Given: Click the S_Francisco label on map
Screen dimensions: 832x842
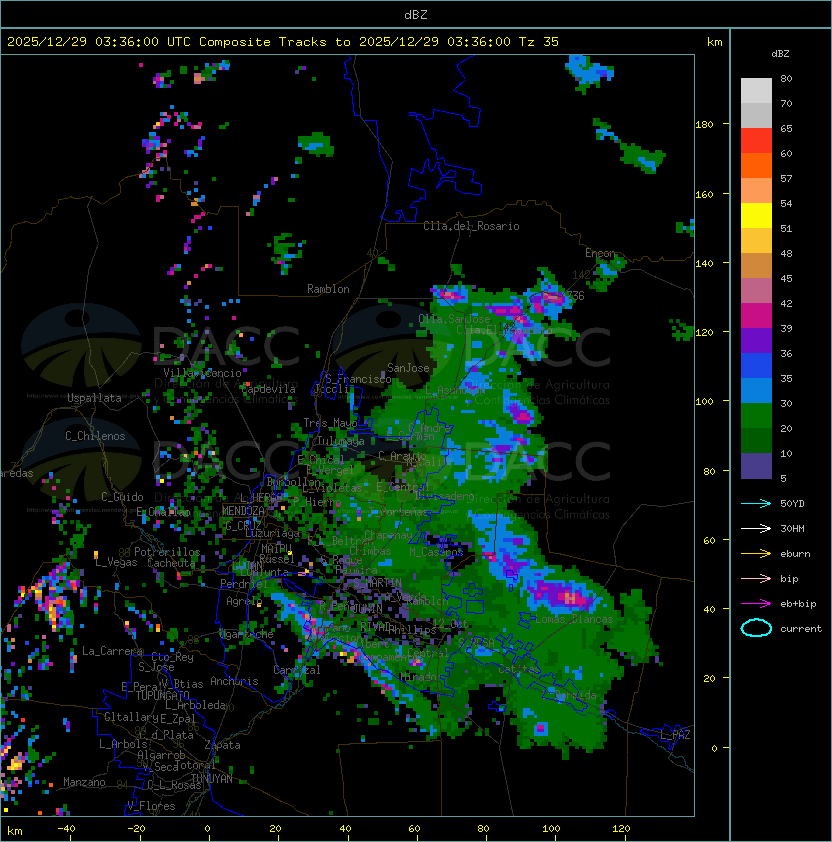Looking at the screenshot, I should coord(359,379).
